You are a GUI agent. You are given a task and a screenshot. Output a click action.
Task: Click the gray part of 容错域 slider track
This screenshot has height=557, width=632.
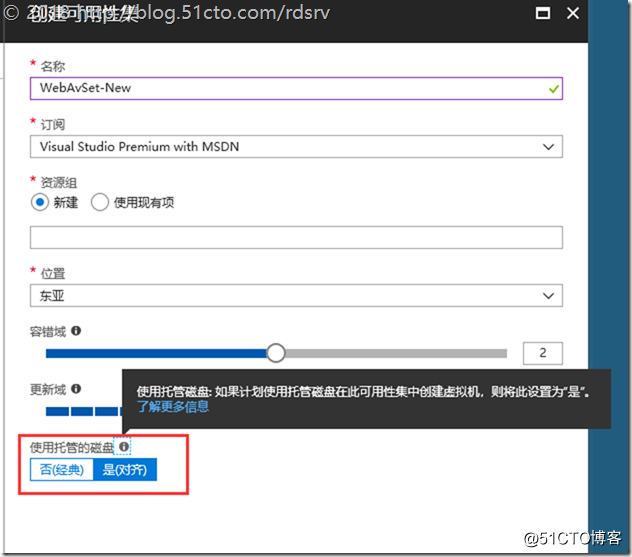tap(396, 353)
